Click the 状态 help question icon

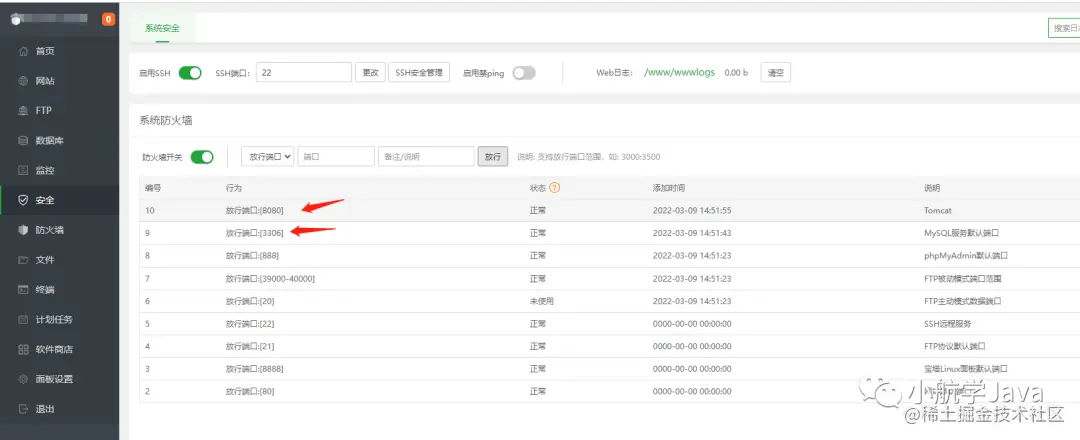click(x=554, y=187)
